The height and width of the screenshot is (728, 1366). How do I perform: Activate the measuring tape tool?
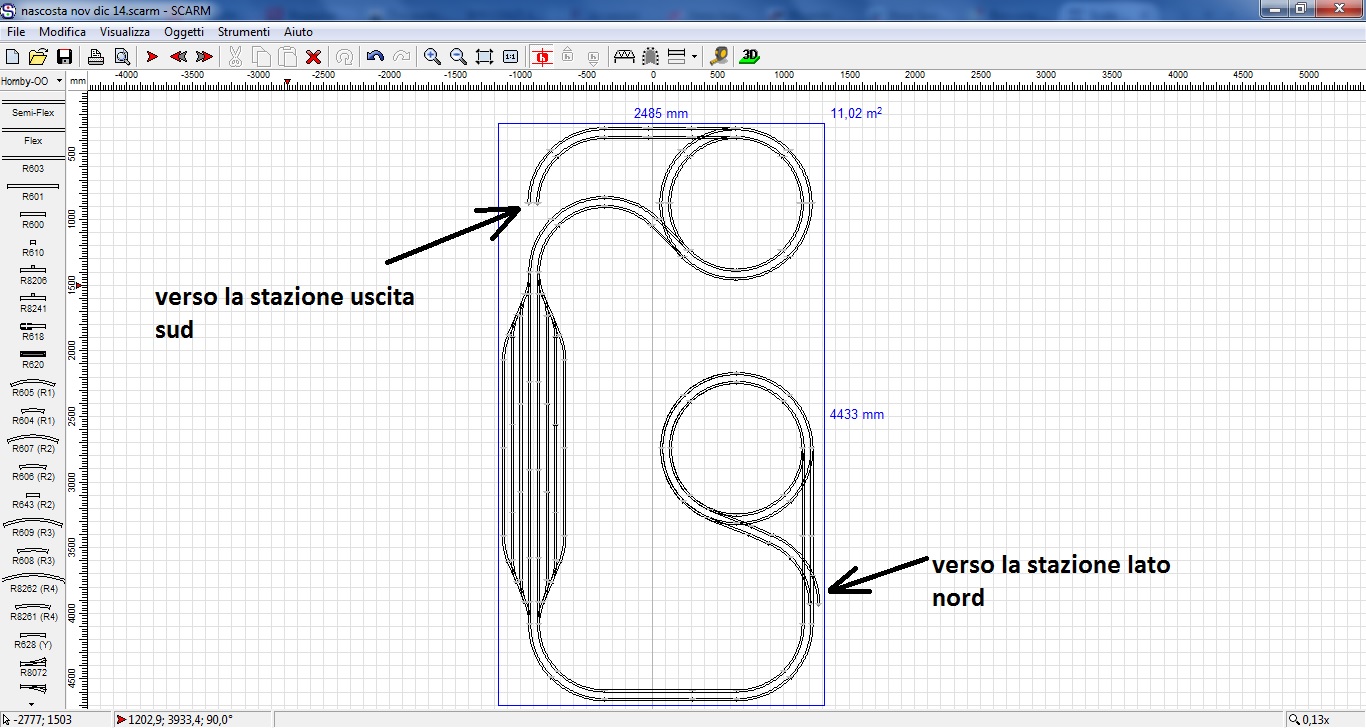719,56
